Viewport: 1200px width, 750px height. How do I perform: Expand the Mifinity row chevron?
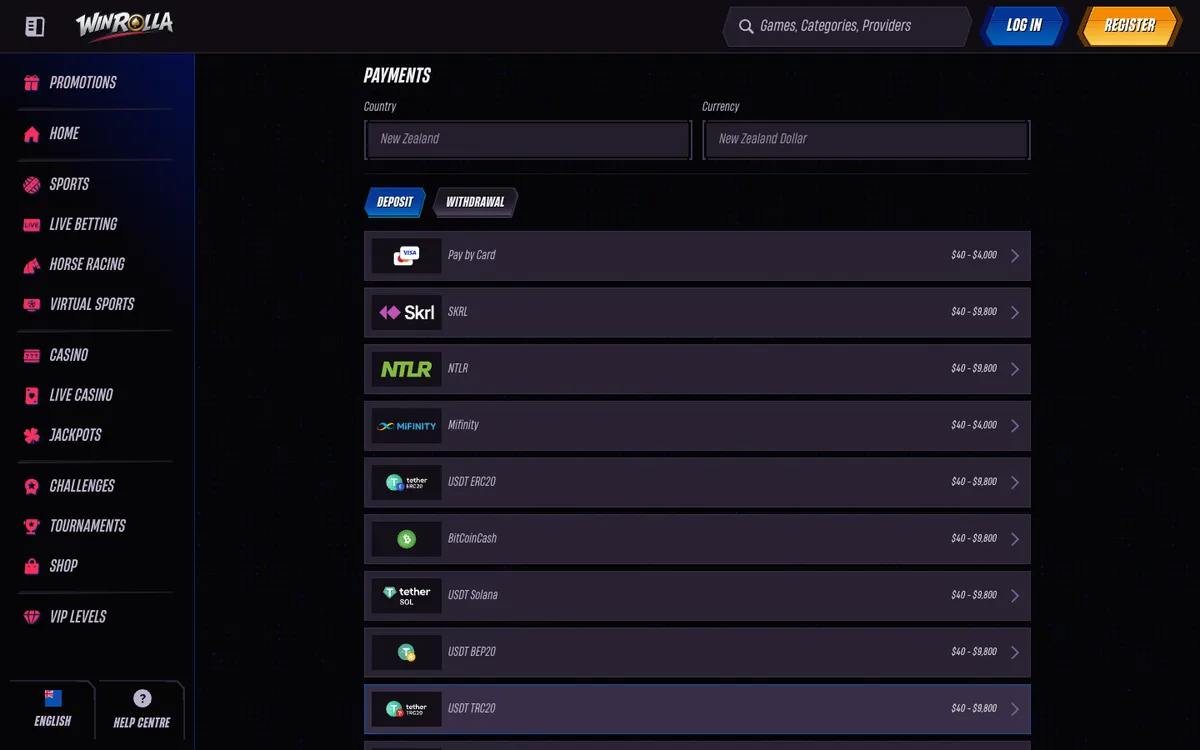[1015, 426]
